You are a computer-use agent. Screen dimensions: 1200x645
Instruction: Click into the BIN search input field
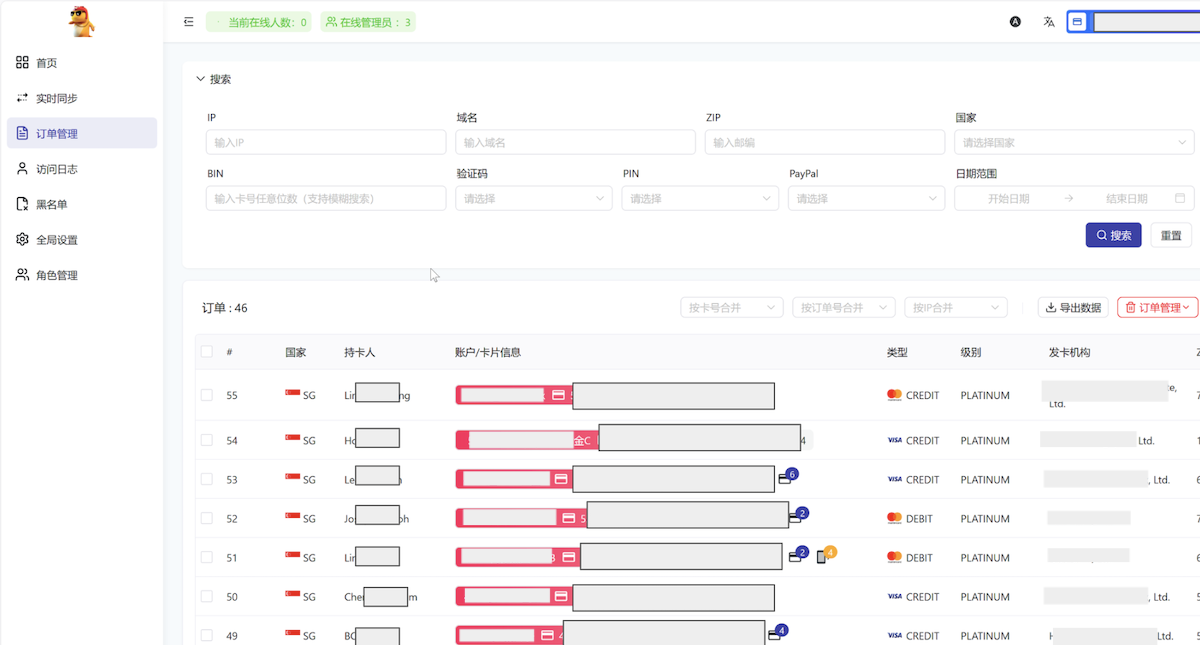click(326, 198)
